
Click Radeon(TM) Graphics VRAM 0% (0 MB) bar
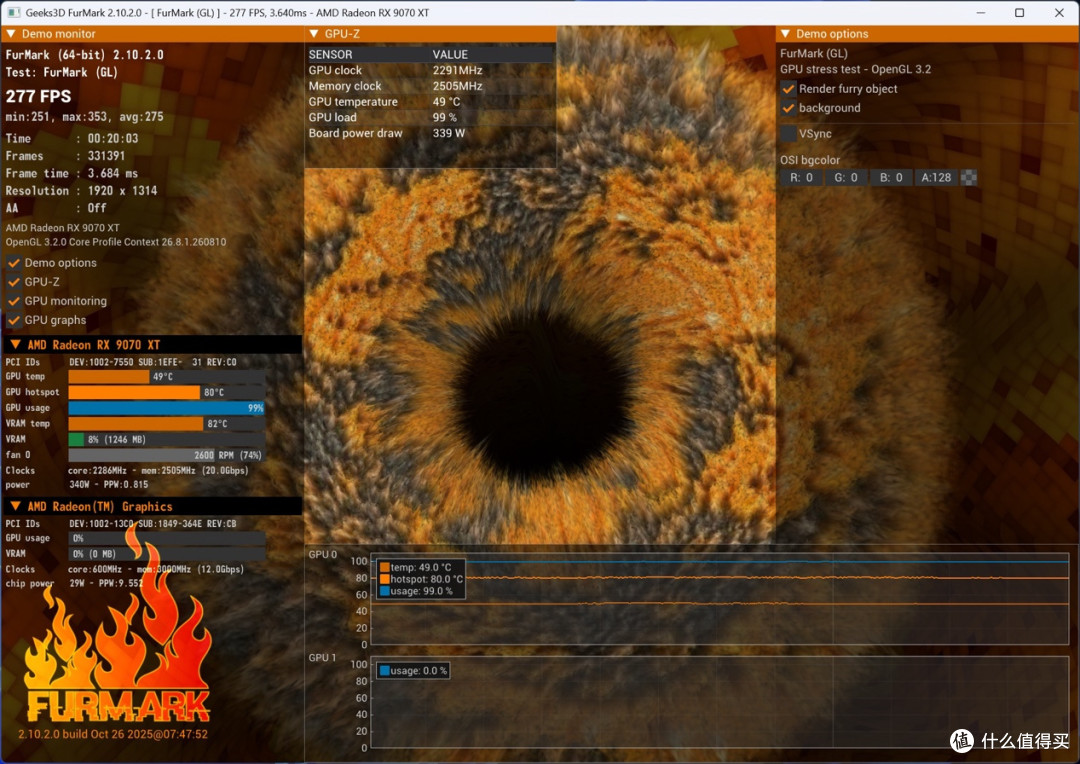167,554
